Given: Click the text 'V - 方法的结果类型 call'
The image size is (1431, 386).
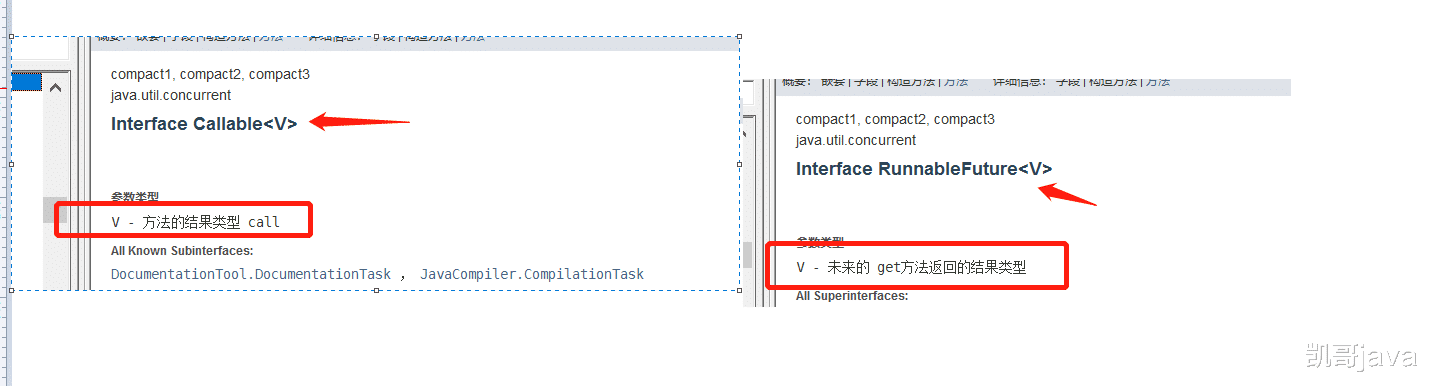Looking at the screenshot, I should (x=195, y=222).
